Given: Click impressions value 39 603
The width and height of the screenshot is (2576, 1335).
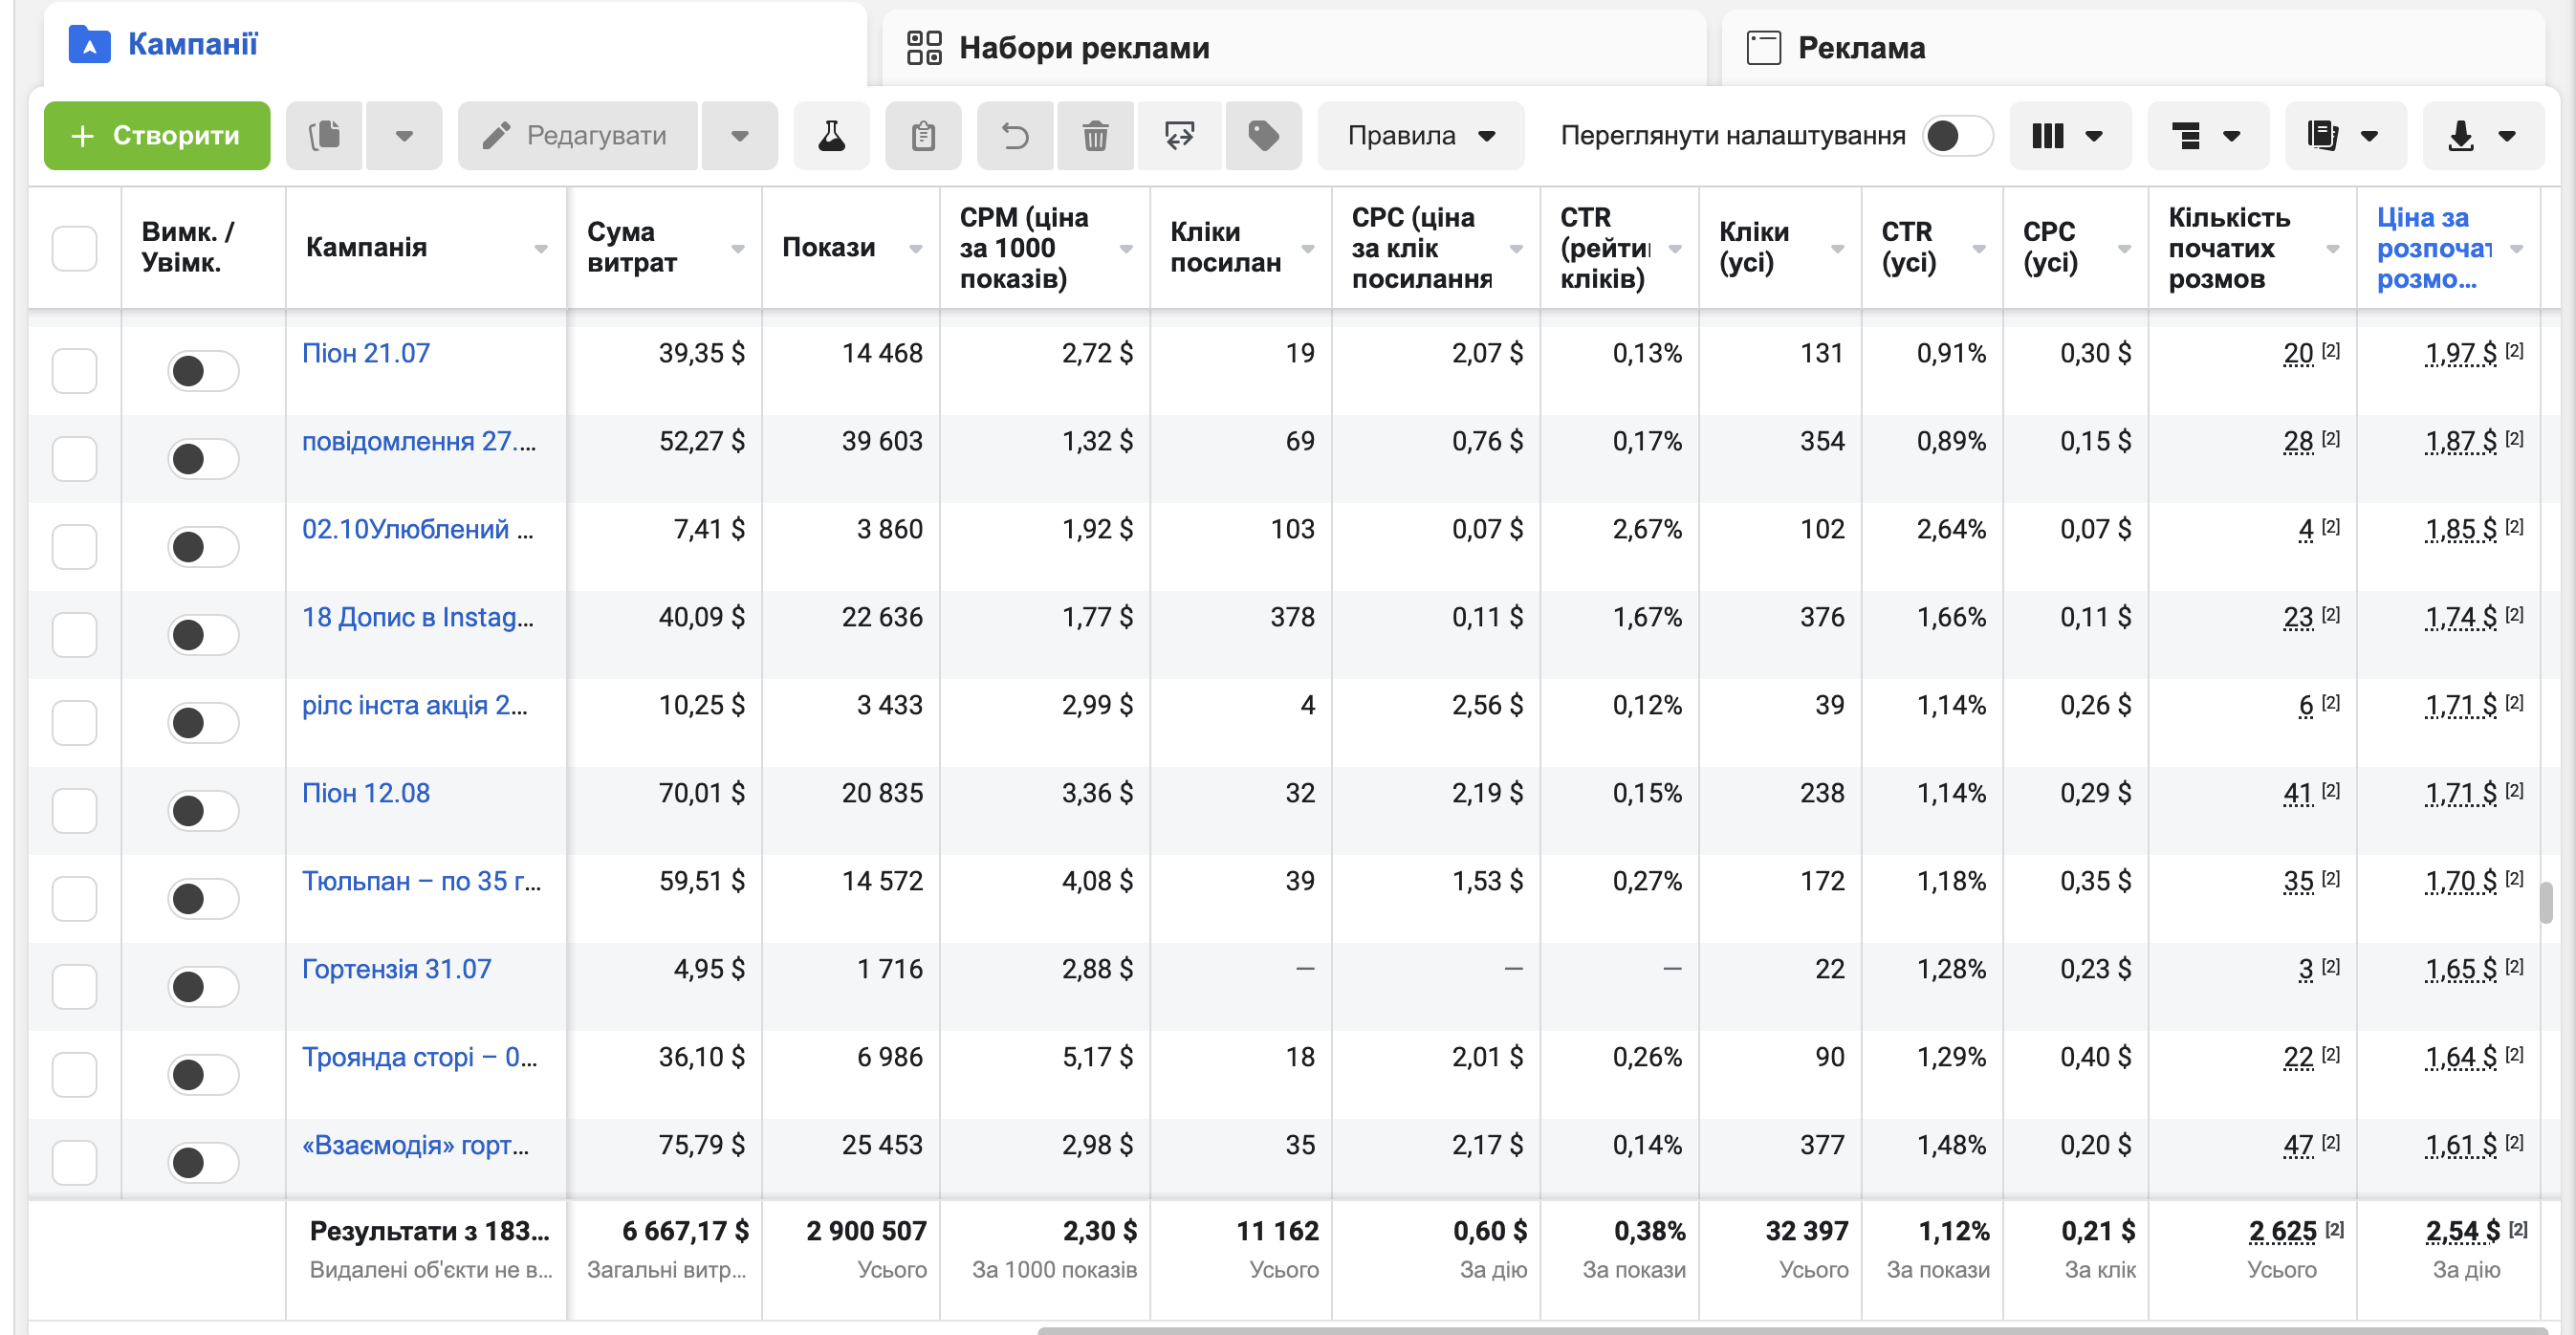Looking at the screenshot, I should 882,440.
